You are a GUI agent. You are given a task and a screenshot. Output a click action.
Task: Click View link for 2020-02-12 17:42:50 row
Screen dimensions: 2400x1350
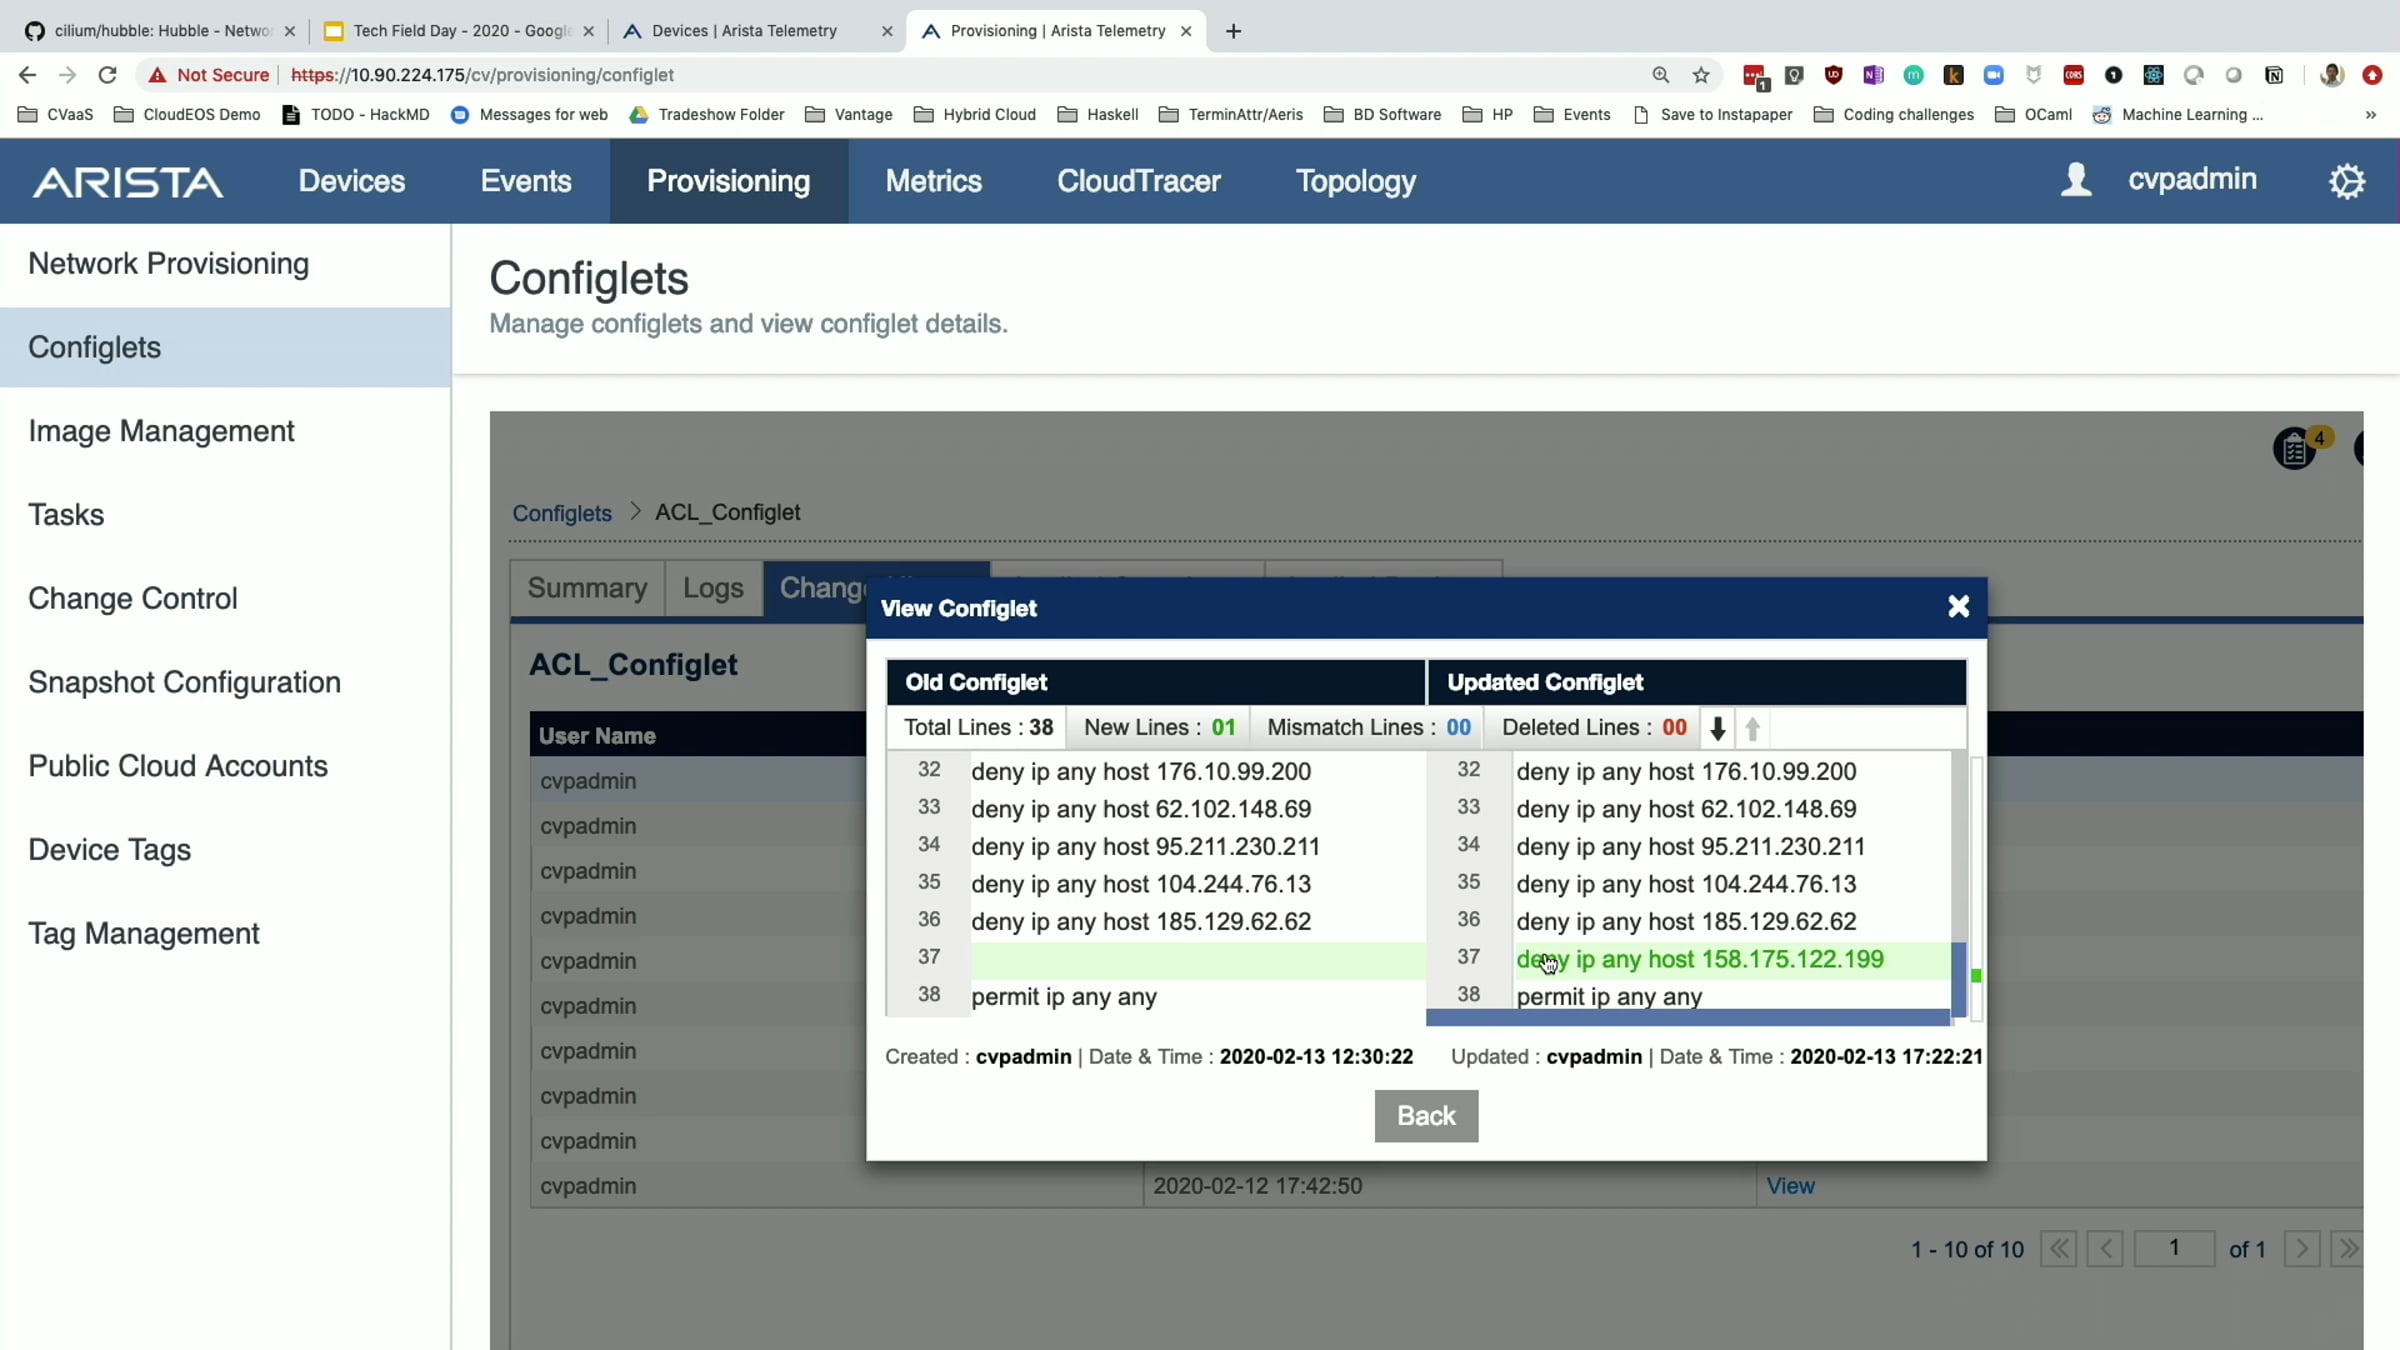[1790, 1186]
